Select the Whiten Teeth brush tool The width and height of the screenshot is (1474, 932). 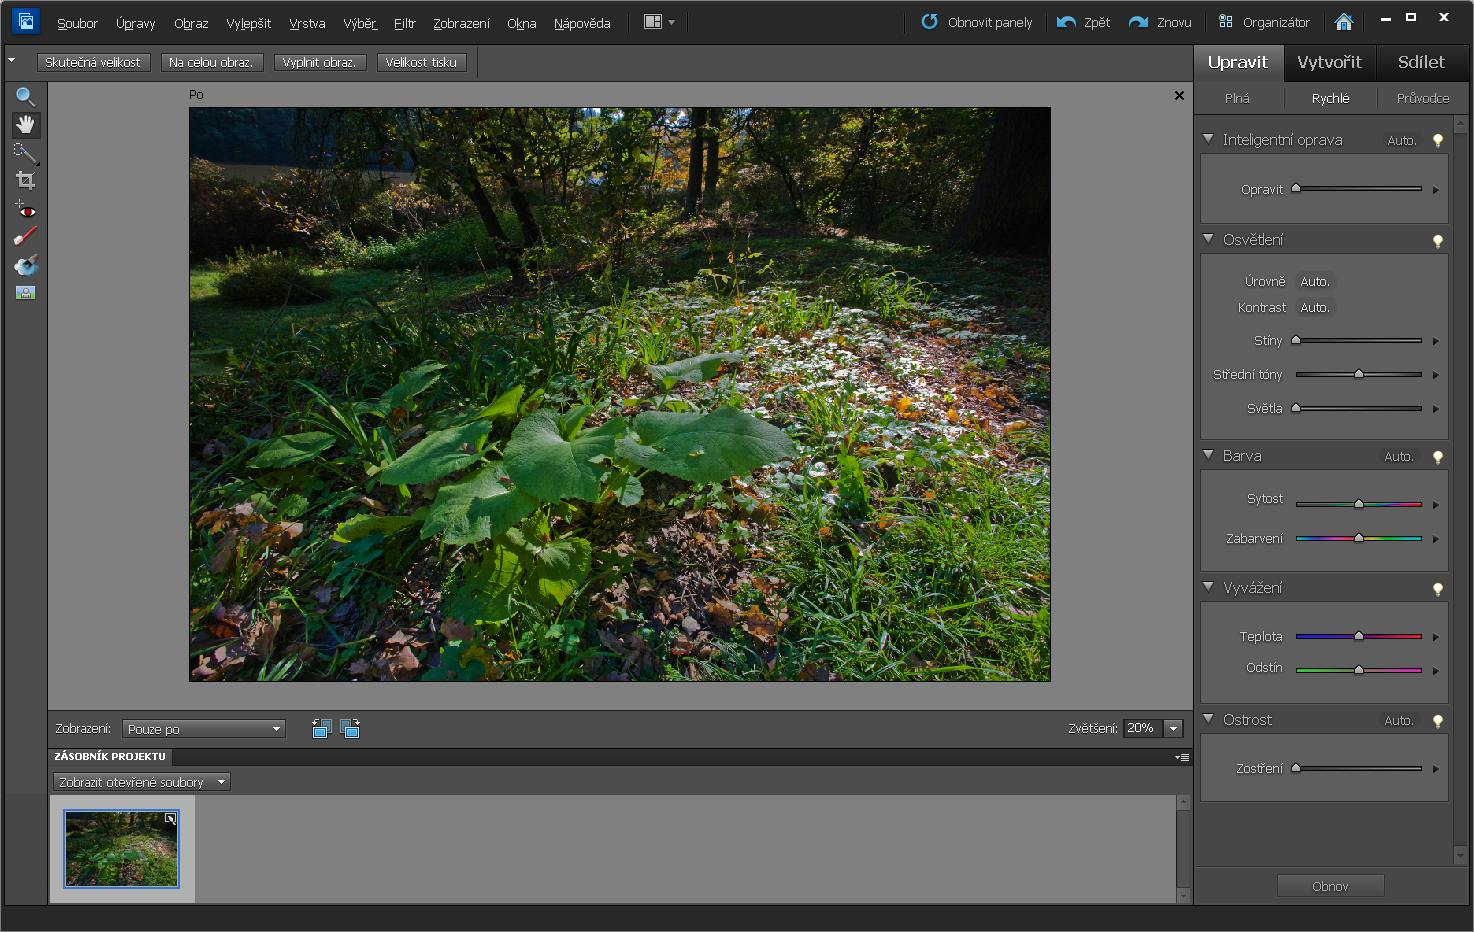click(x=25, y=237)
